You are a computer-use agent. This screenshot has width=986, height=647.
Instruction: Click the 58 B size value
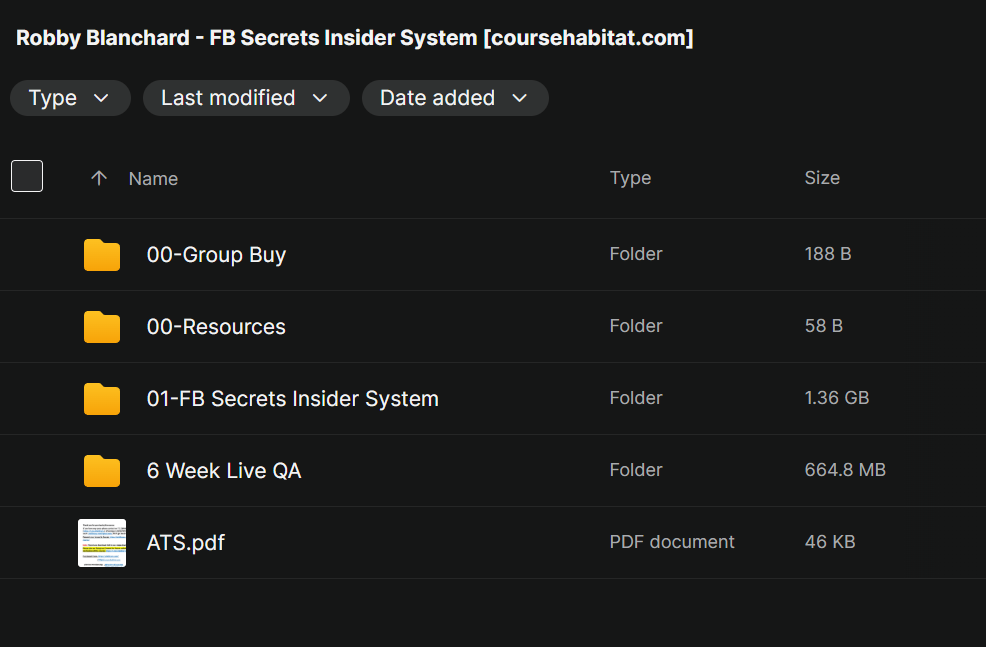[x=824, y=326]
